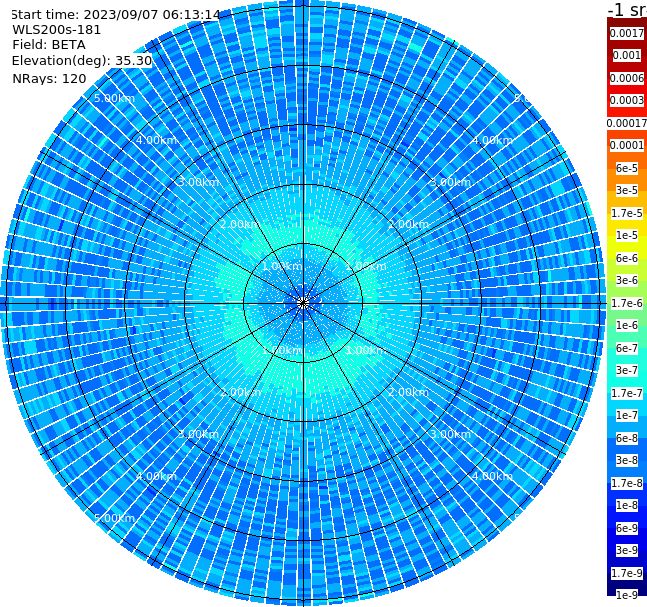Select the 3e-8 colorbar tick label
This screenshot has width=647, height=607.
coord(627,460)
